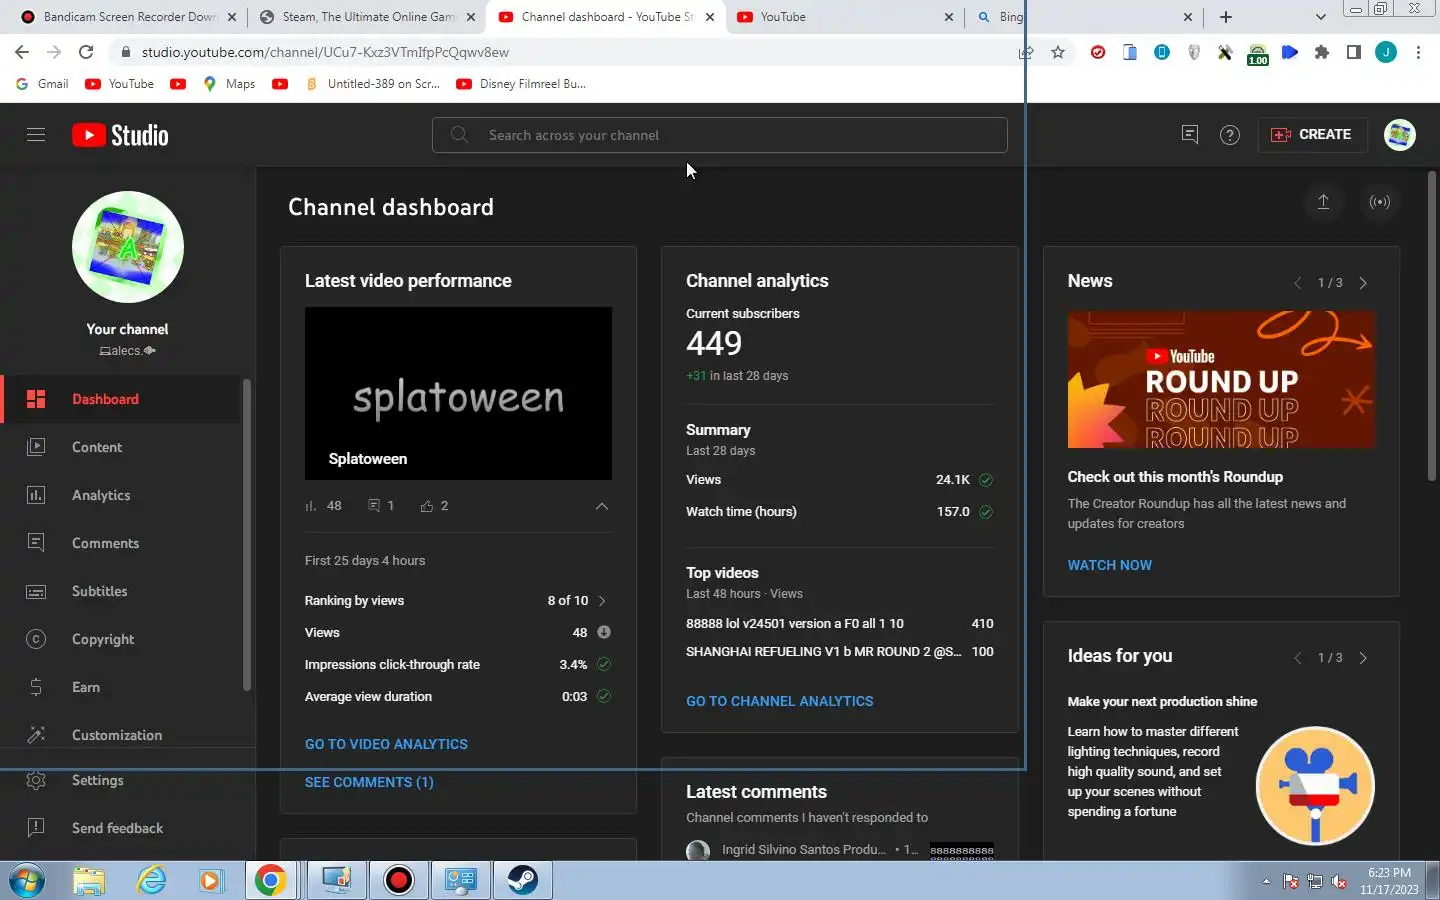
Task: Go to previous Ideas for you card
Action: click(x=1298, y=658)
